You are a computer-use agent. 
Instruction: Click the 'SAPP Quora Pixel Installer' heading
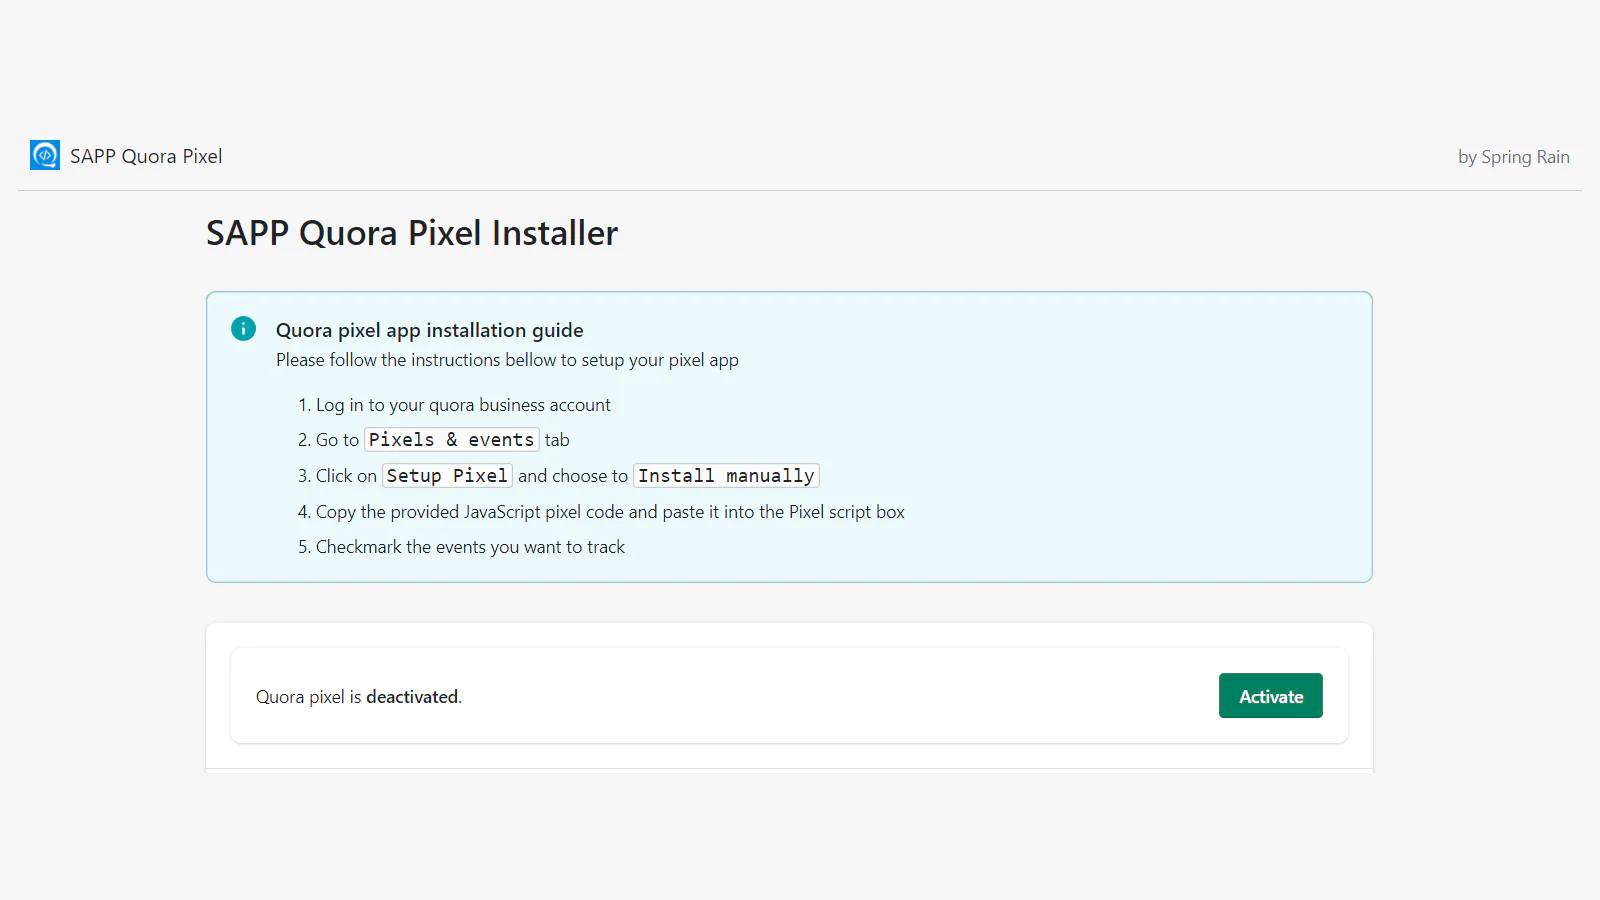tap(412, 233)
